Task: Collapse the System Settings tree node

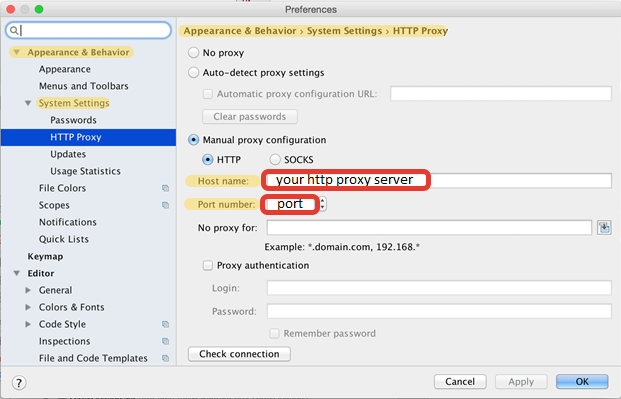Action: click(x=28, y=103)
